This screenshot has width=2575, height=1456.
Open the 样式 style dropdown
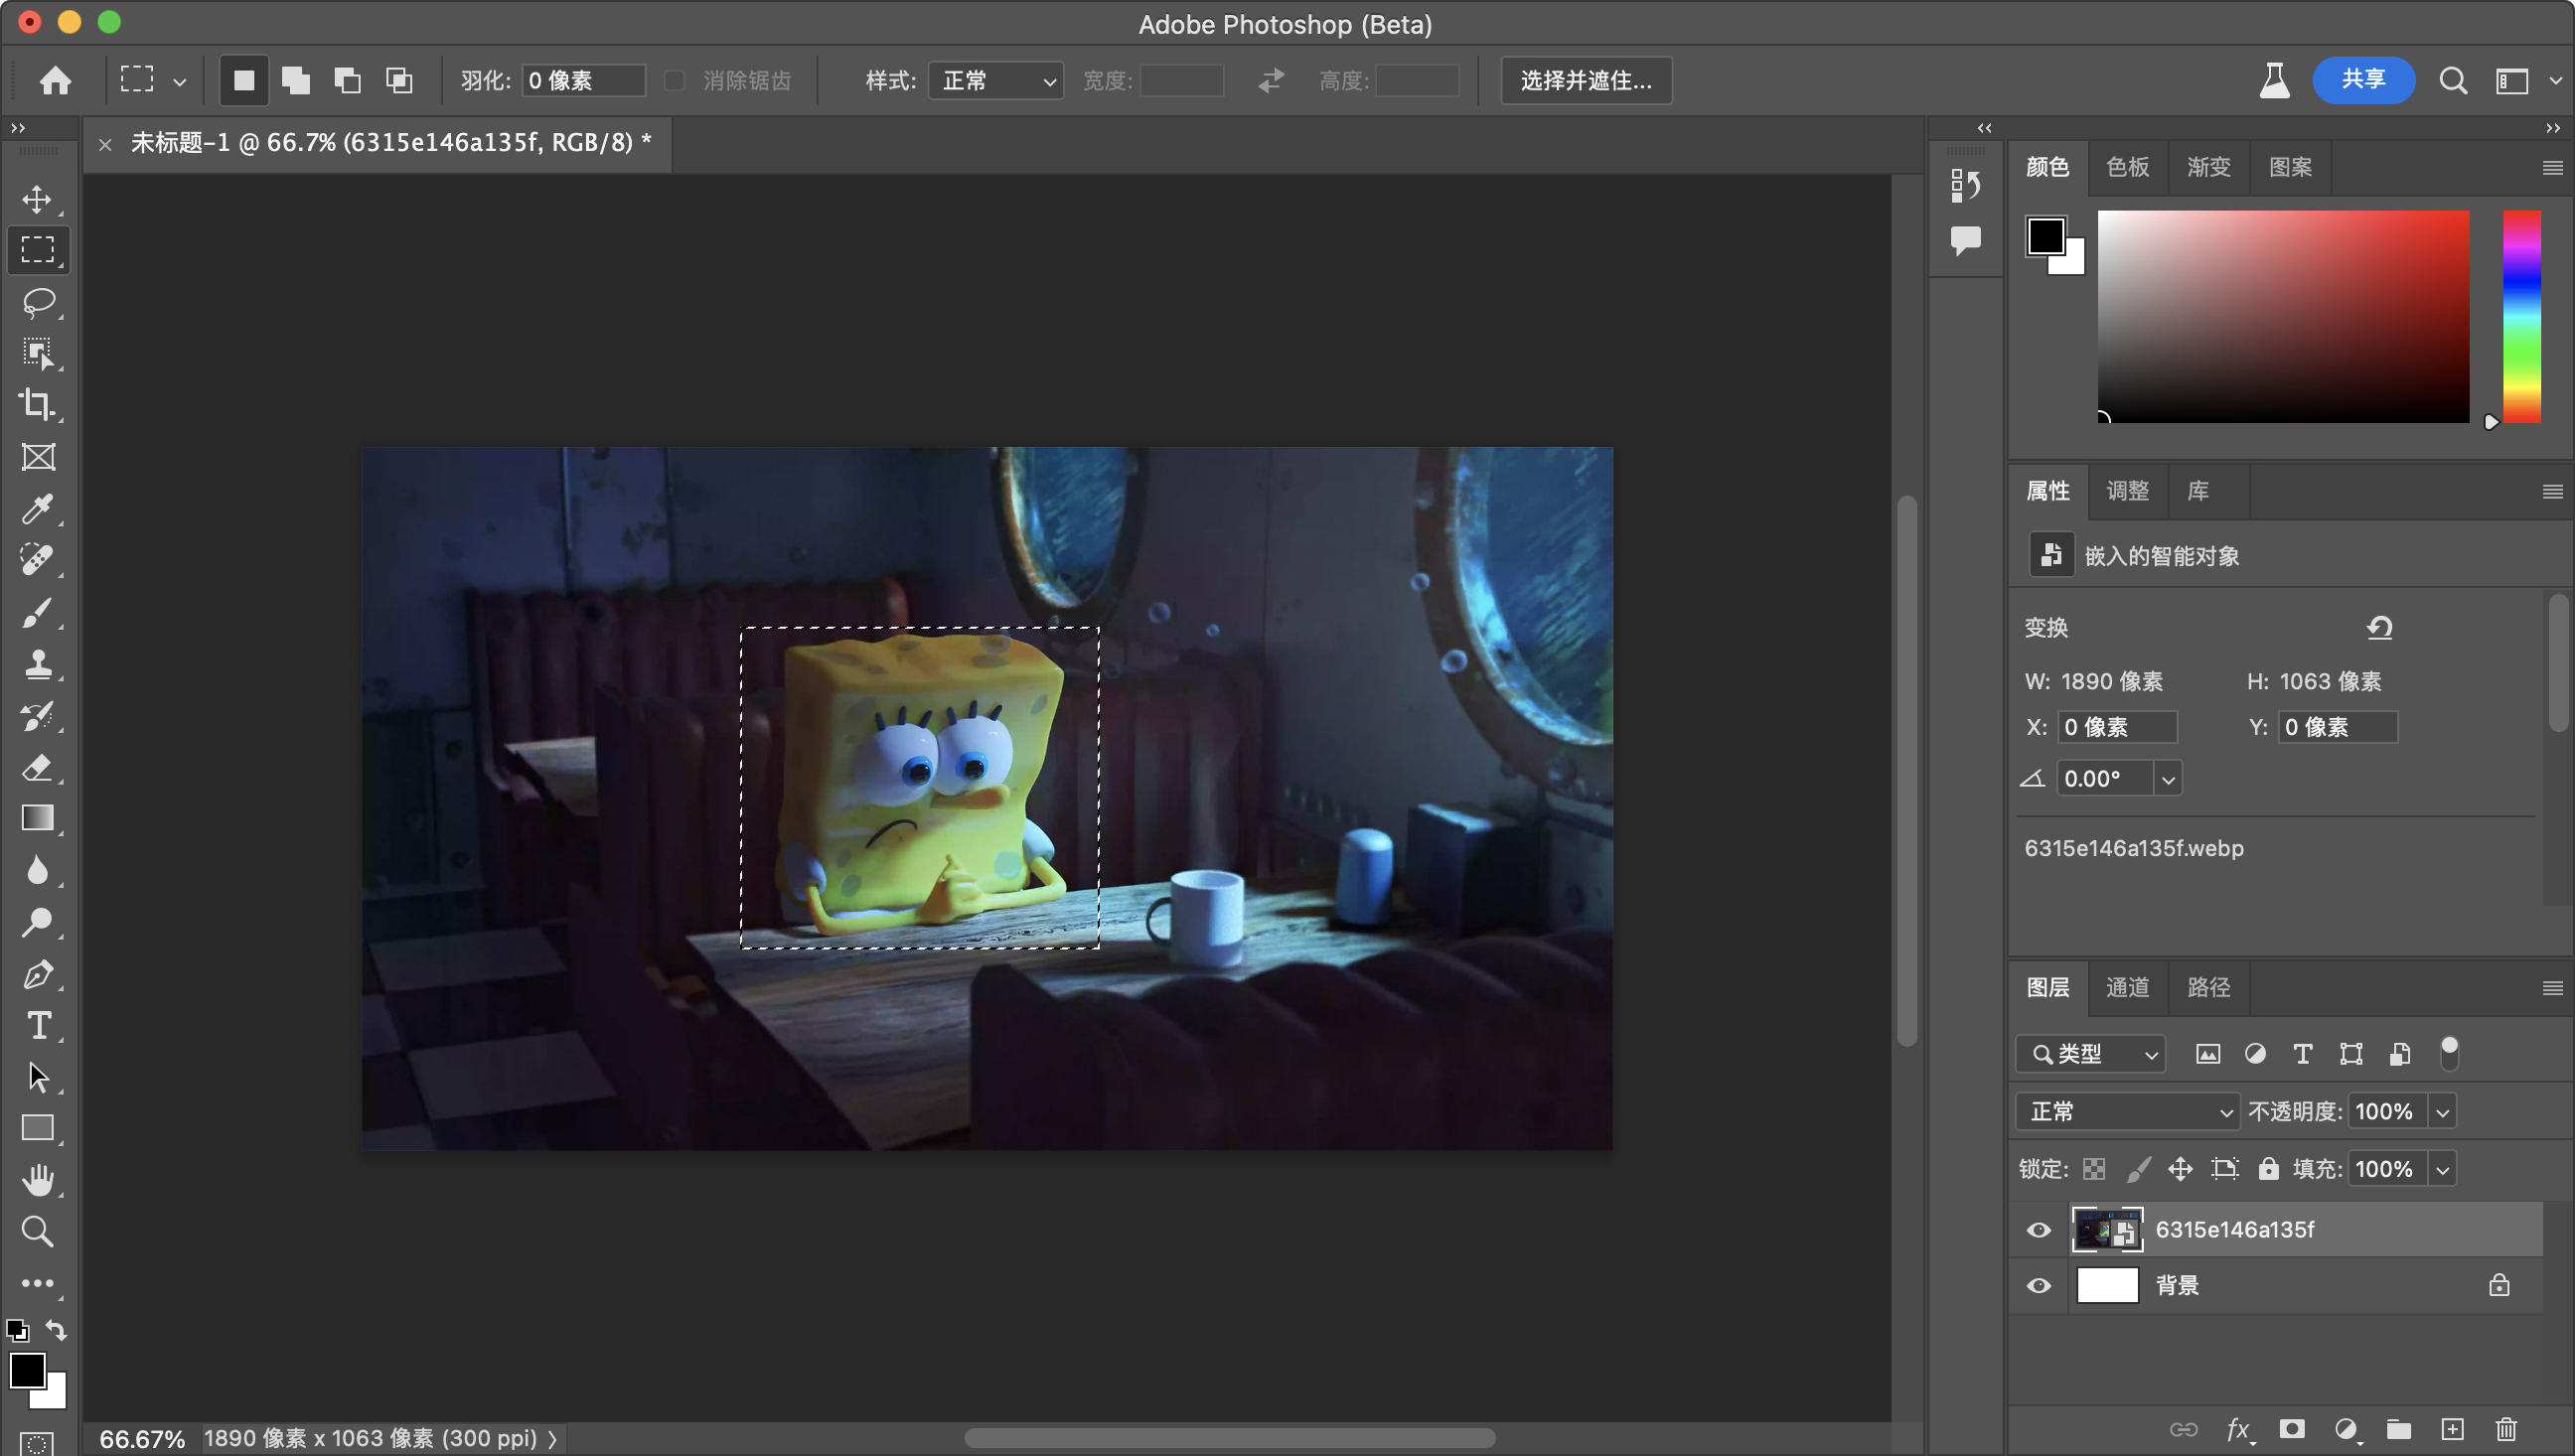(996, 80)
